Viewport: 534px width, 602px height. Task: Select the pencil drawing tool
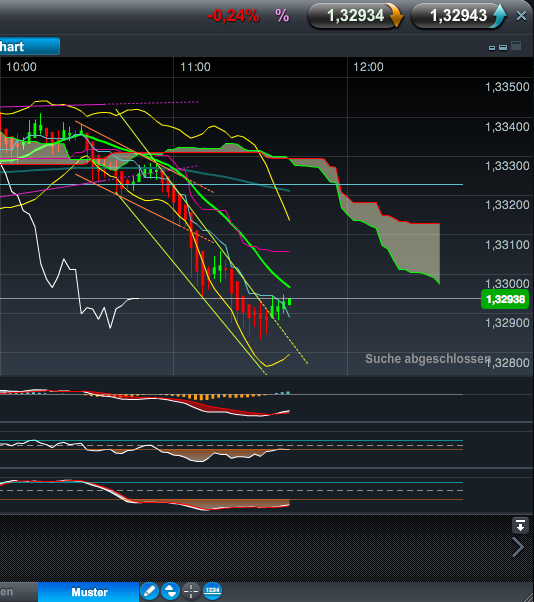pyautogui.click(x=149, y=591)
